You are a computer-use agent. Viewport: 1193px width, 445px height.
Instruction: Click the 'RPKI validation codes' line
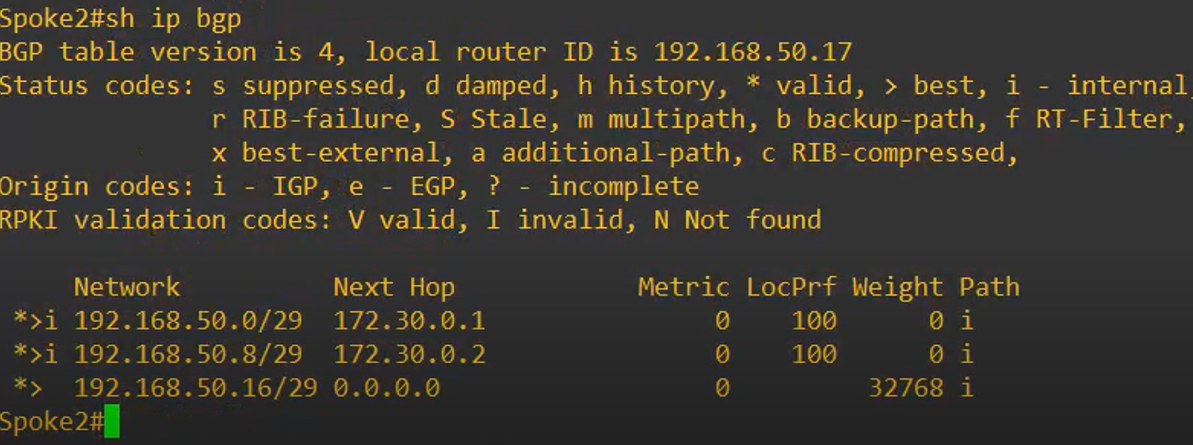click(411, 220)
